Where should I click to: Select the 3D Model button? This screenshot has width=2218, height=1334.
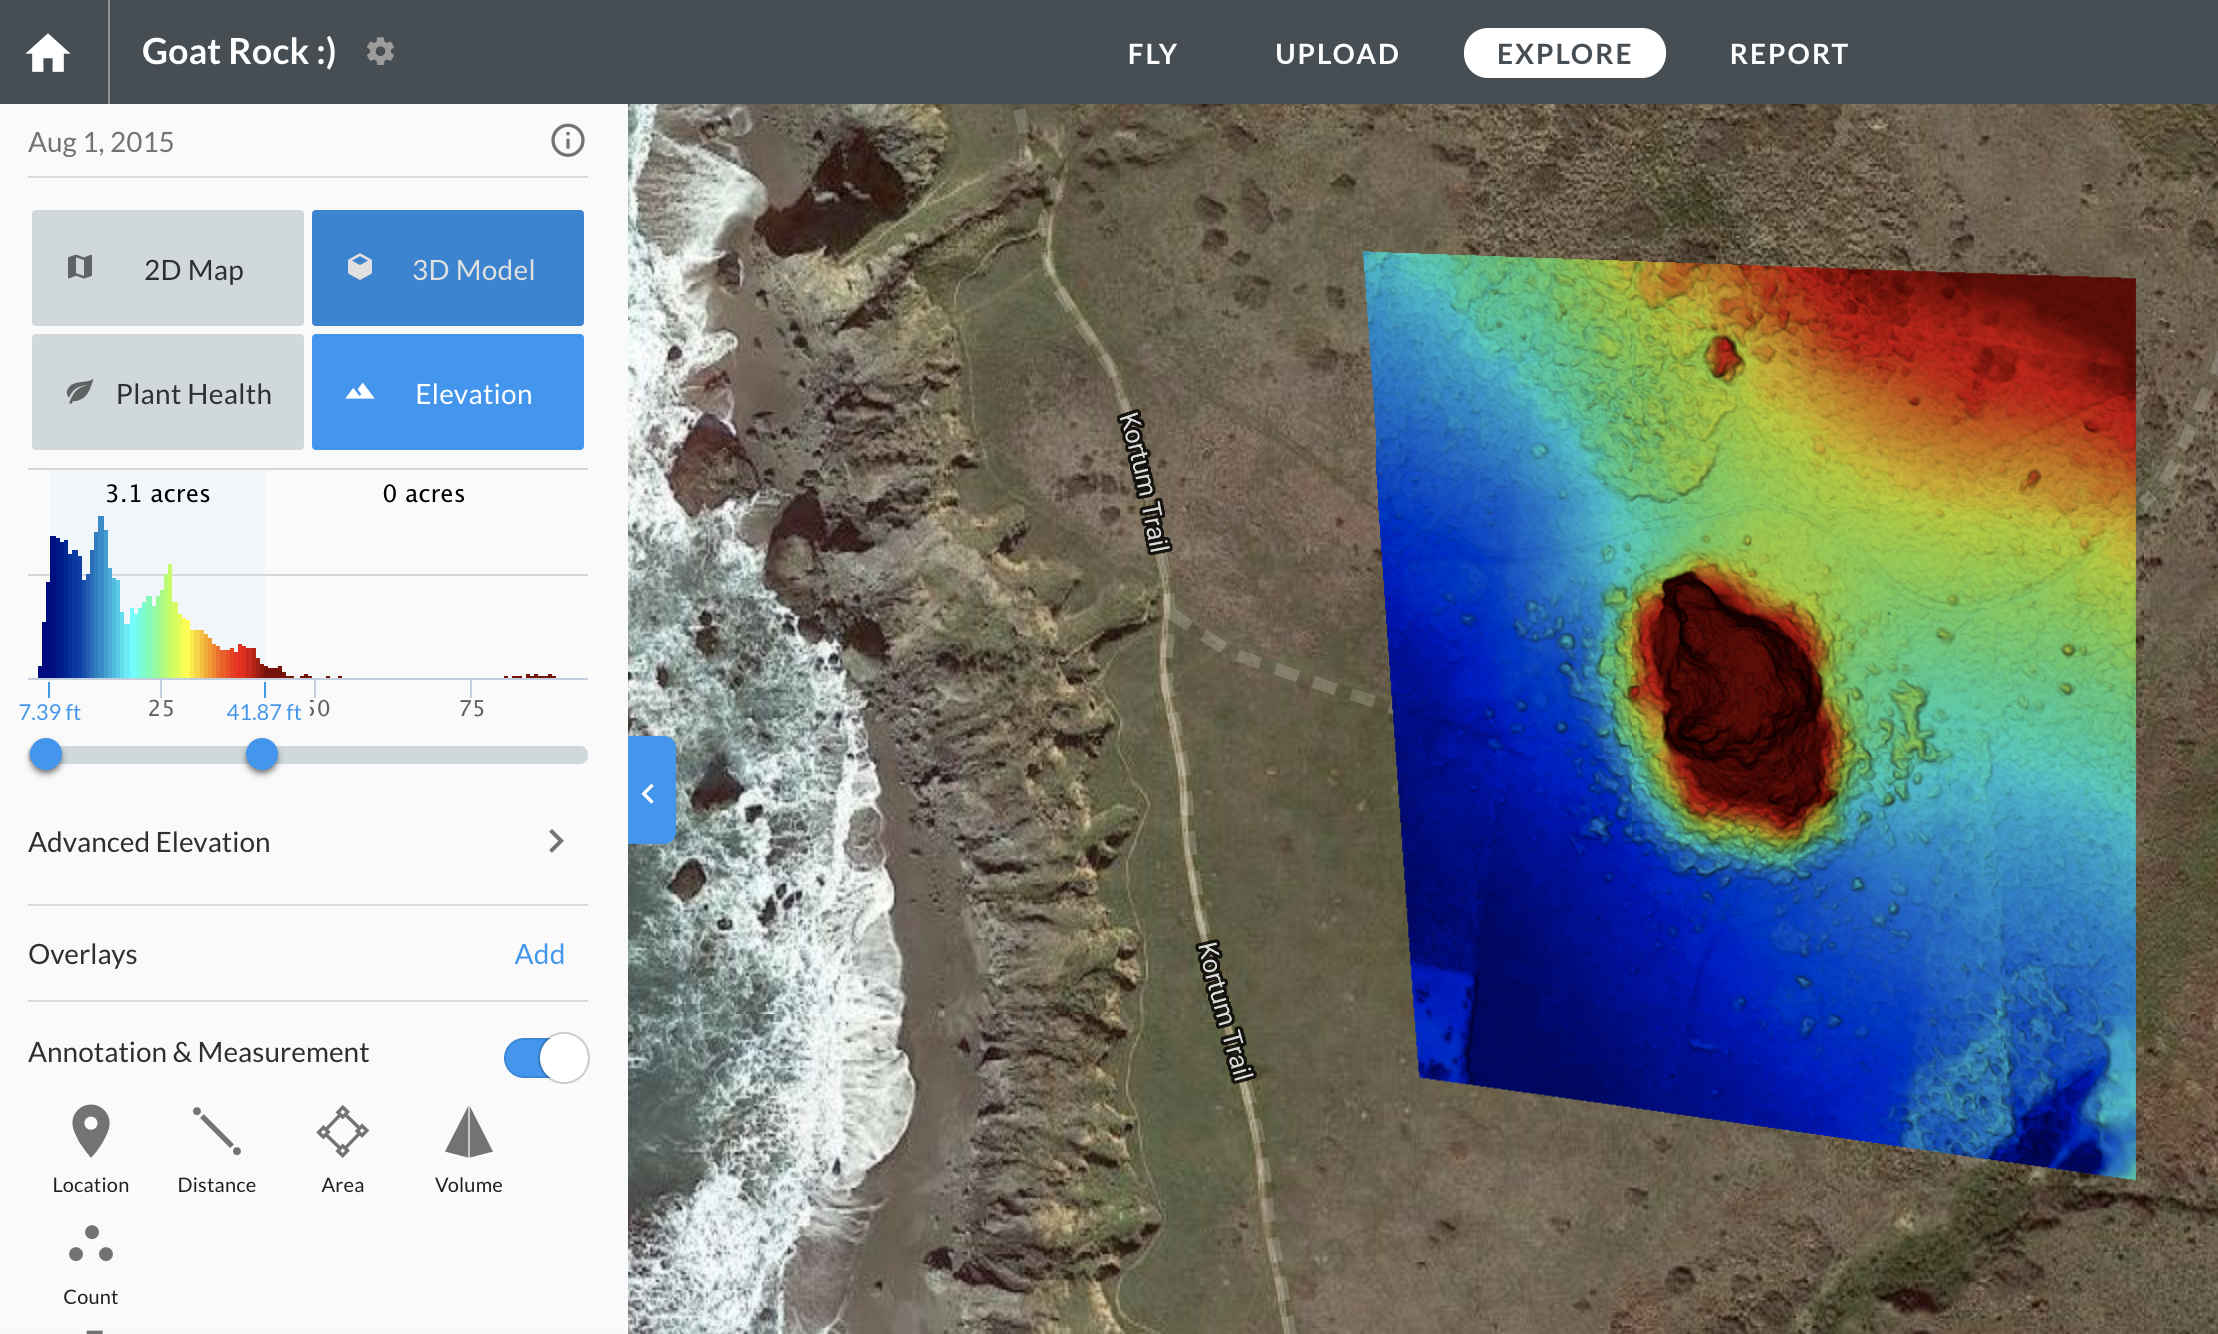[448, 268]
